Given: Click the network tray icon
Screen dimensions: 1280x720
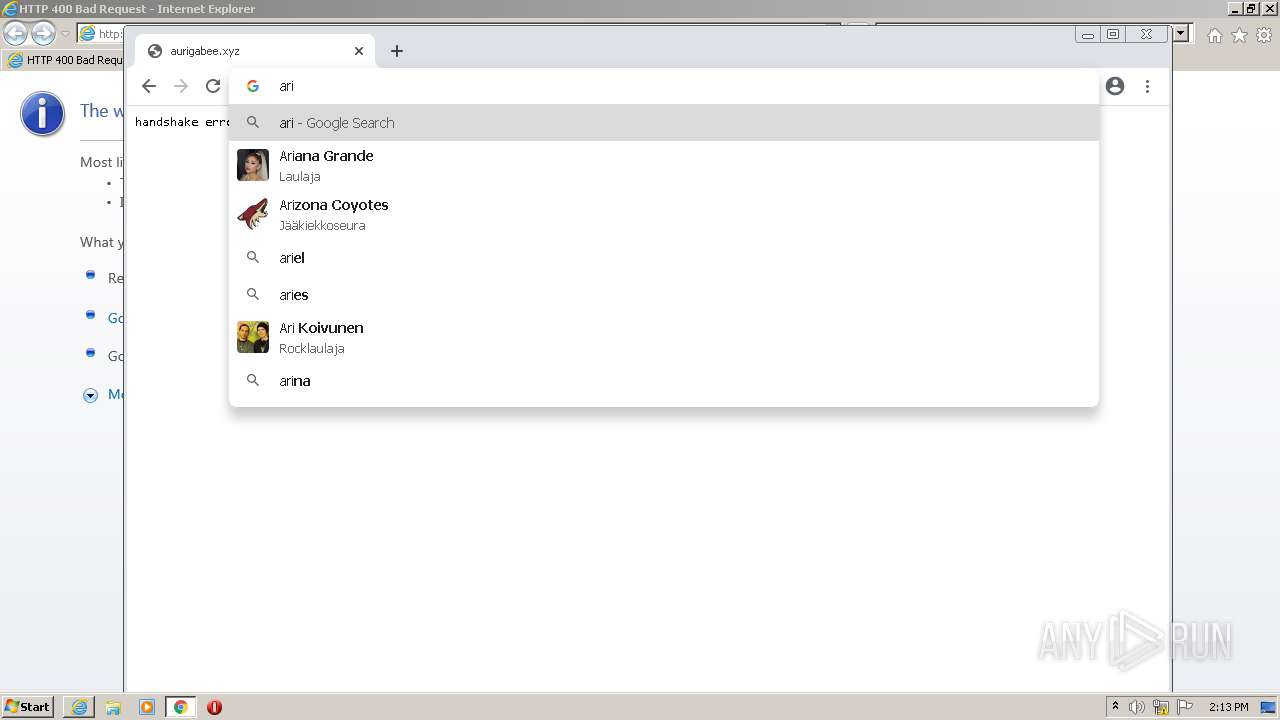Looking at the screenshot, I should pos(1161,707).
